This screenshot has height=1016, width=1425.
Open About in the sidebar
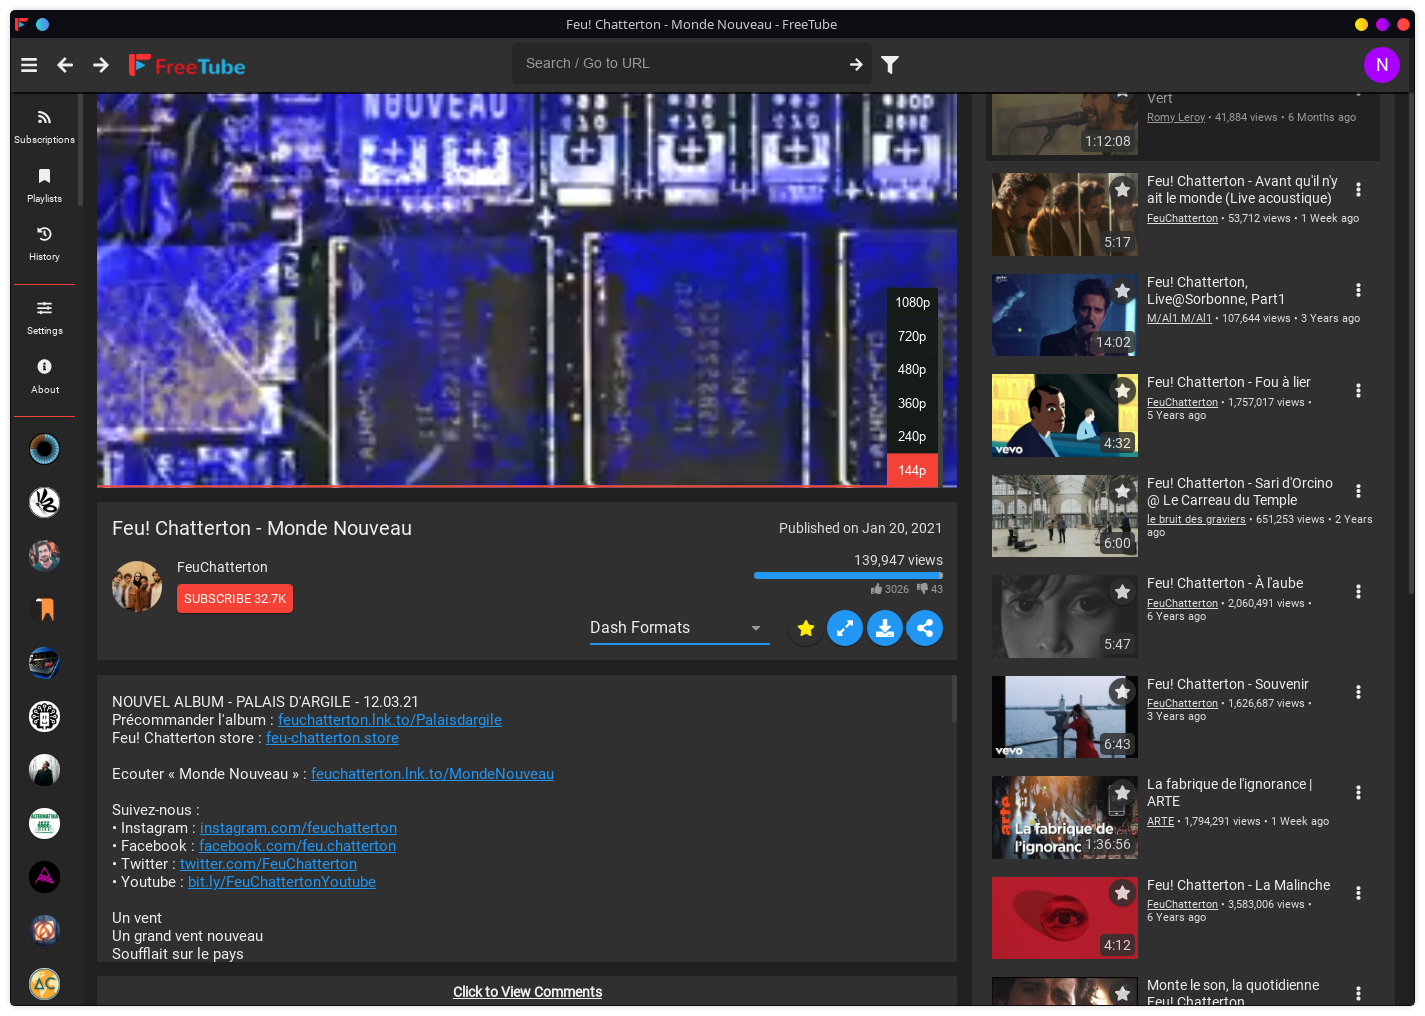44,376
